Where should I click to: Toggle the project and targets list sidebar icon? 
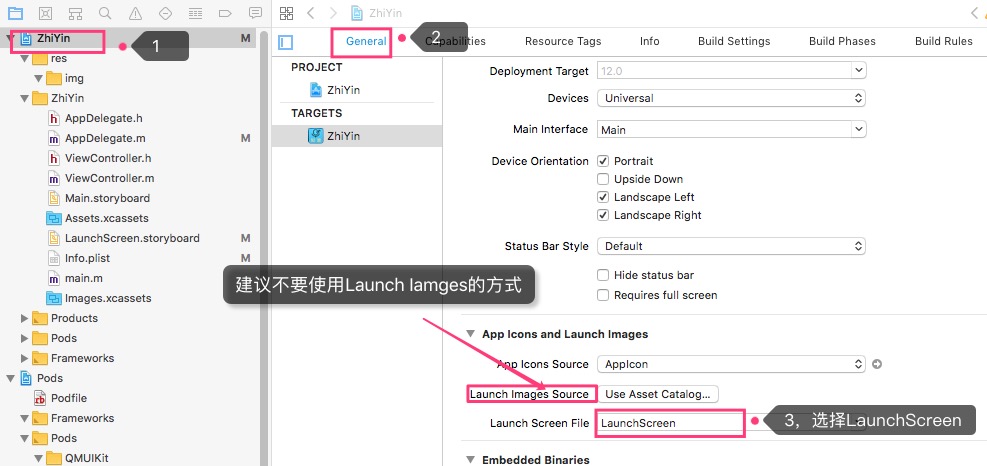(x=286, y=42)
